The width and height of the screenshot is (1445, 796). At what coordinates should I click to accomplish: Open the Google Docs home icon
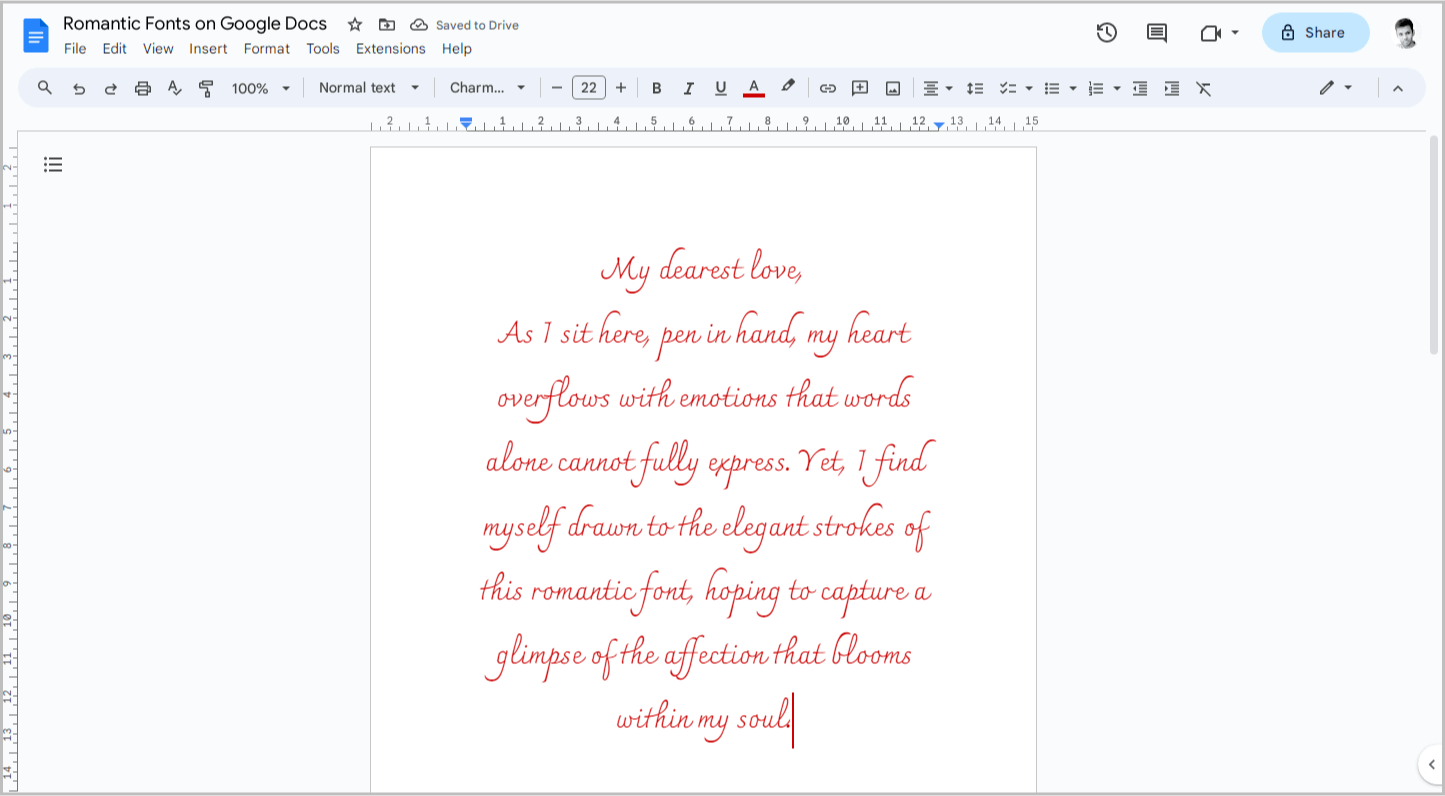coord(36,36)
